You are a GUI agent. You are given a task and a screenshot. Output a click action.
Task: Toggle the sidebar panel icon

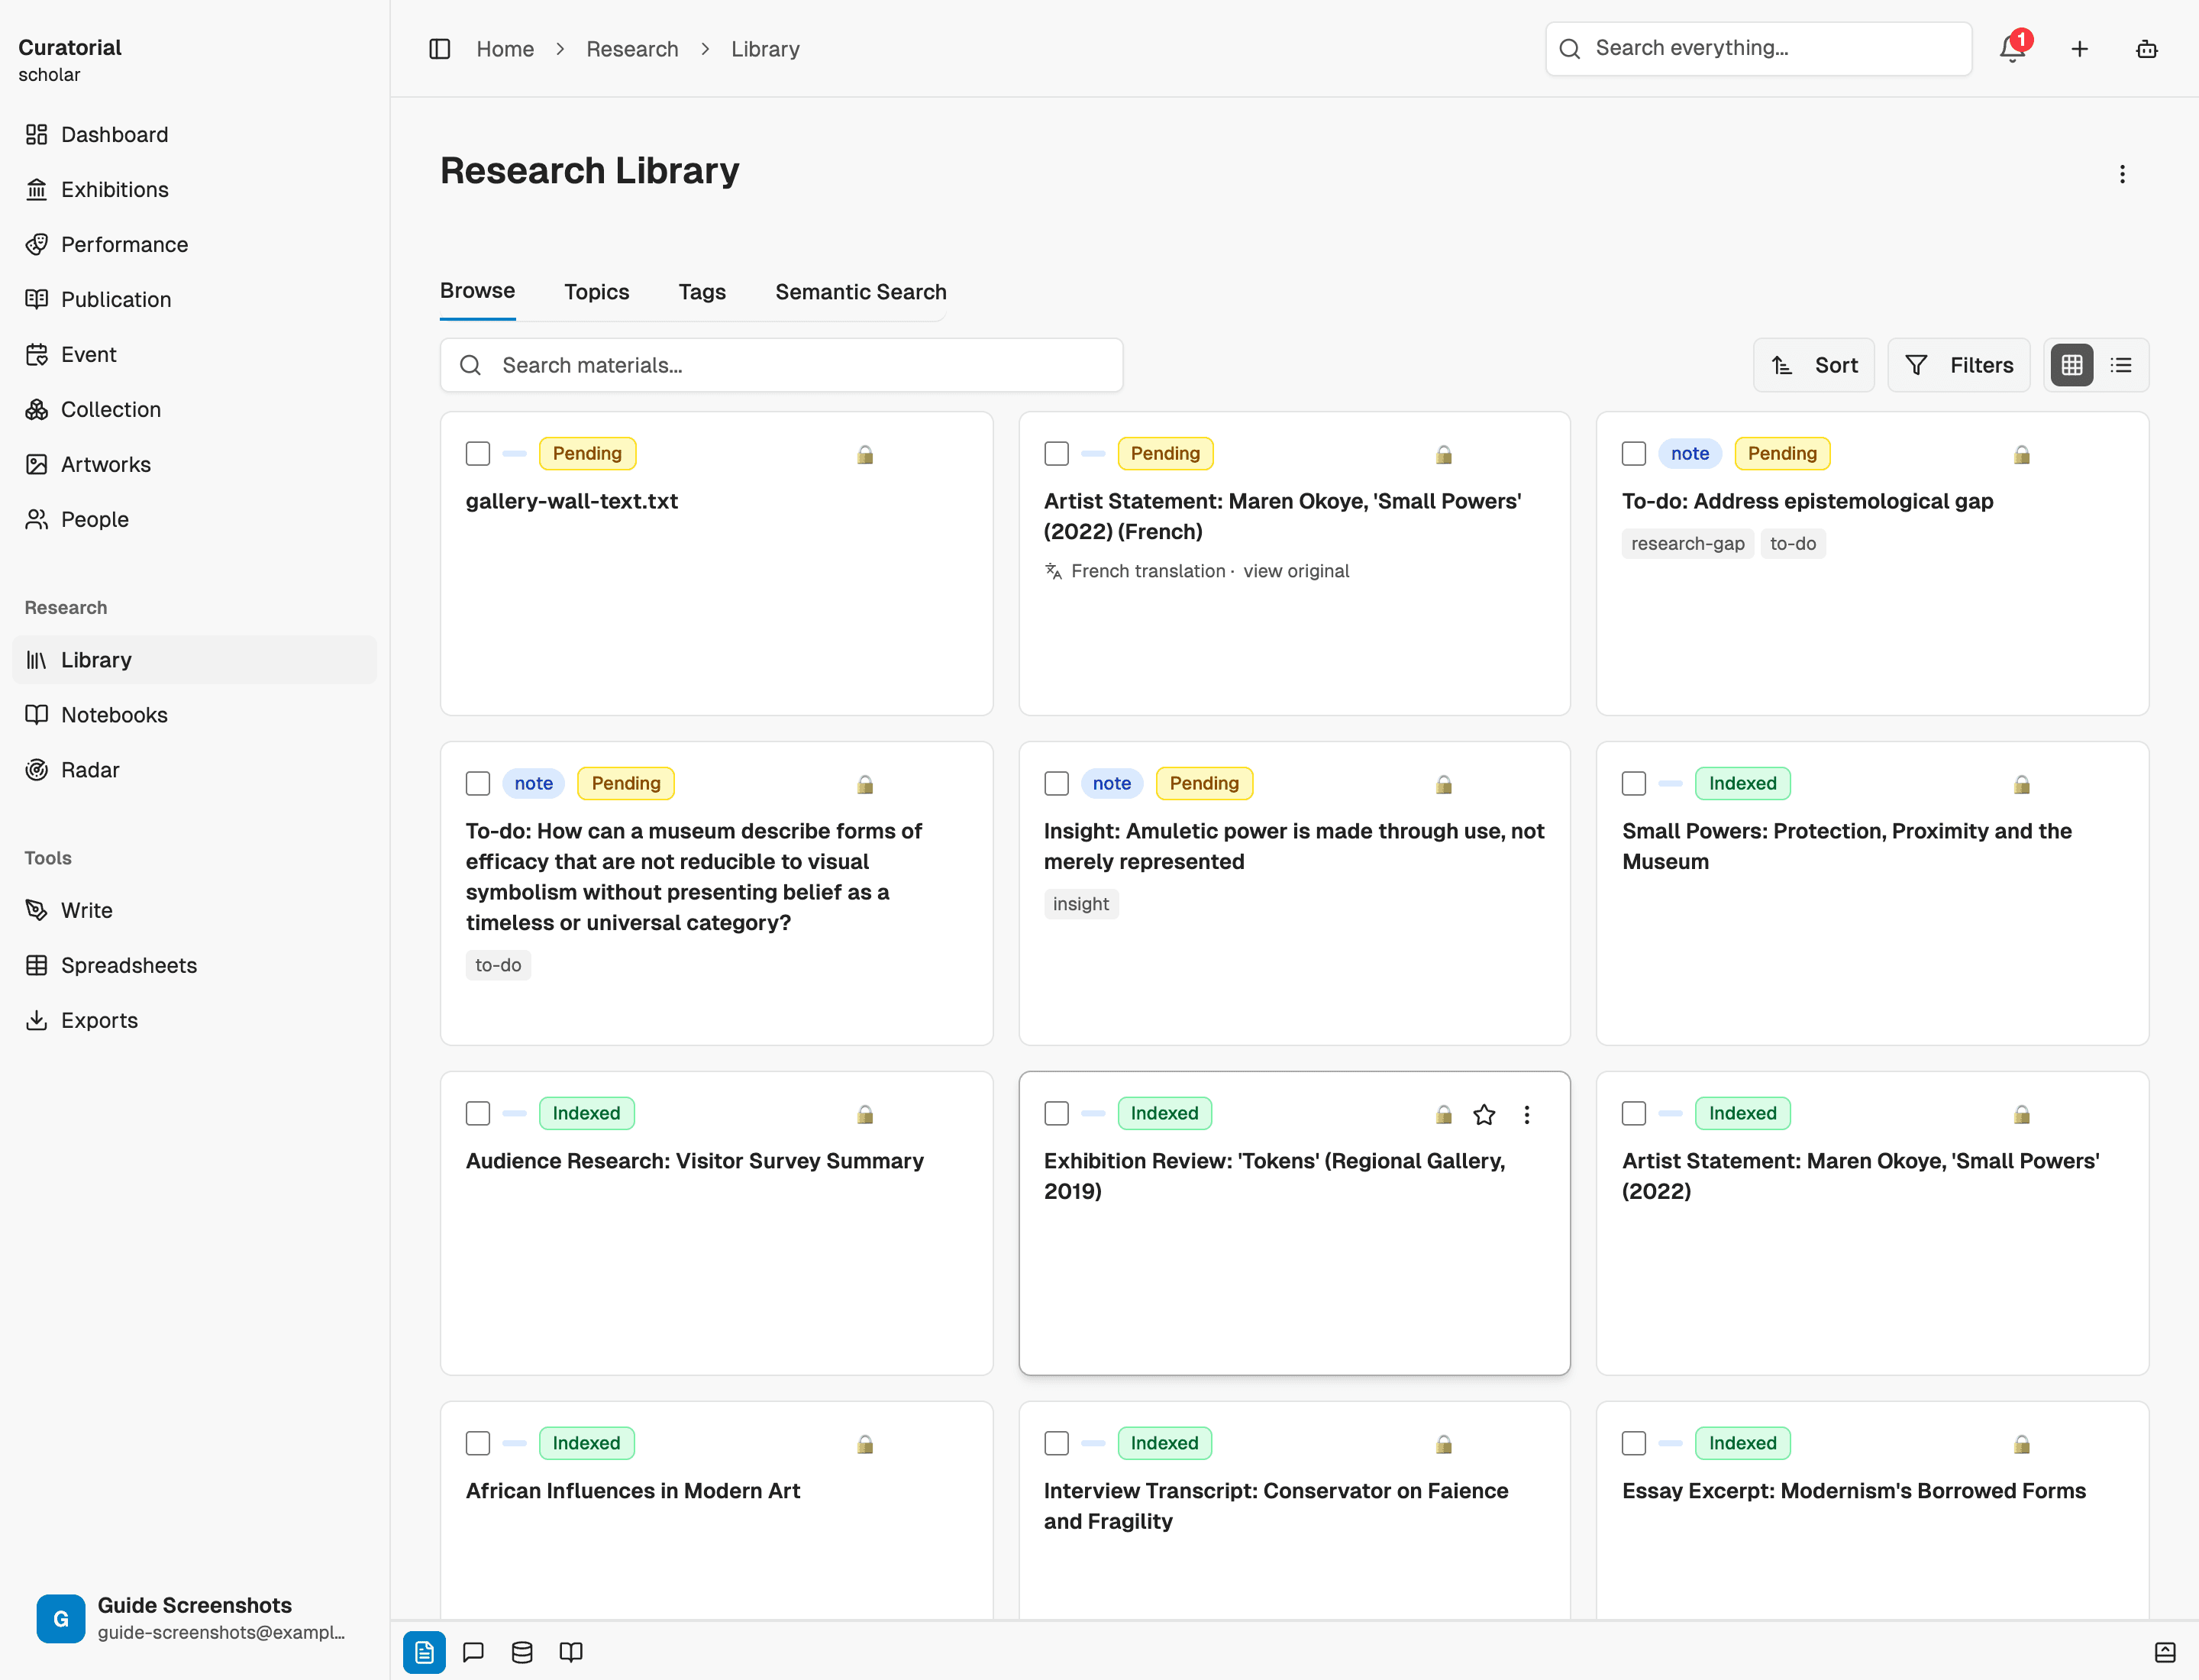coord(440,49)
